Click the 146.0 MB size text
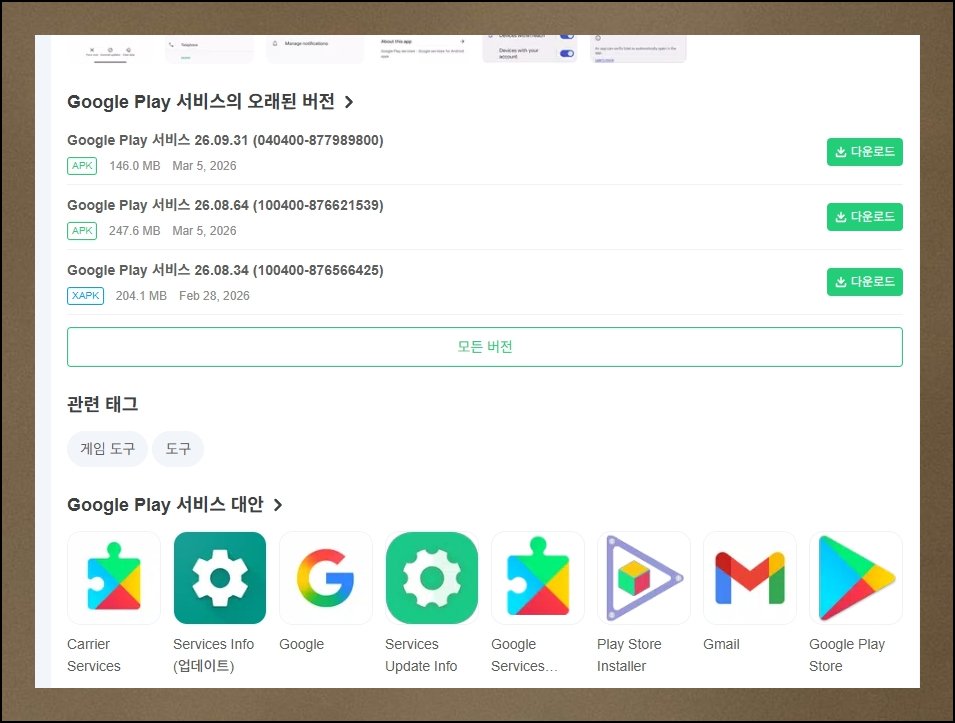Viewport: 955px width, 723px height. click(135, 166)
